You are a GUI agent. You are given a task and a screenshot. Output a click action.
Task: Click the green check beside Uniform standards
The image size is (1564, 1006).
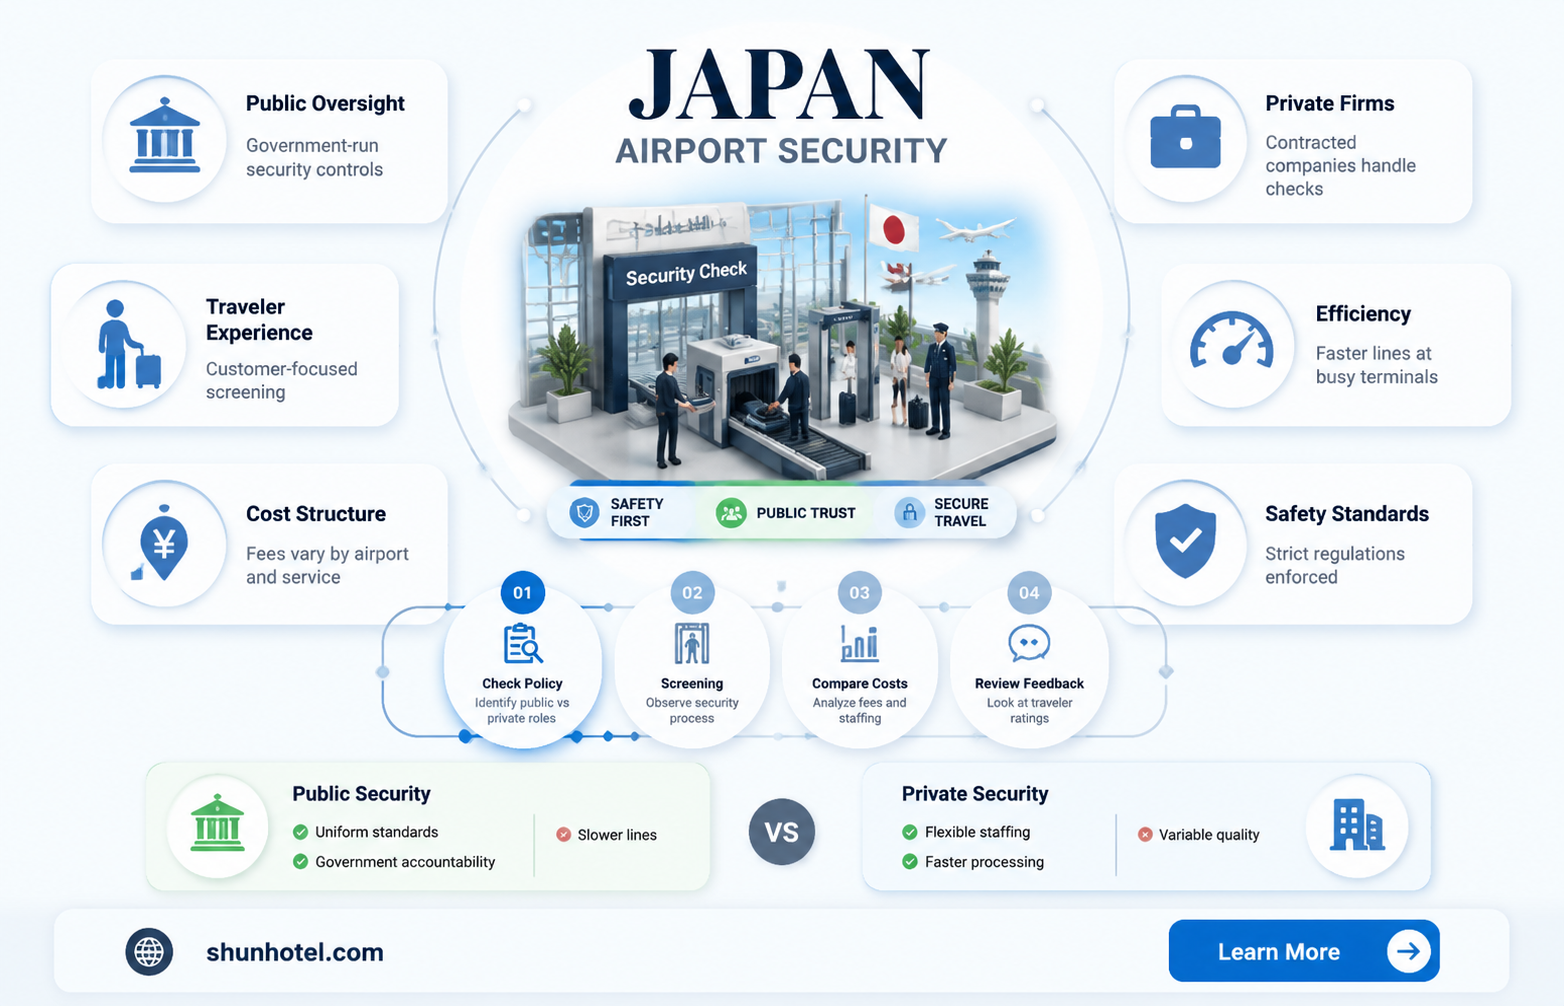(300, 832)
